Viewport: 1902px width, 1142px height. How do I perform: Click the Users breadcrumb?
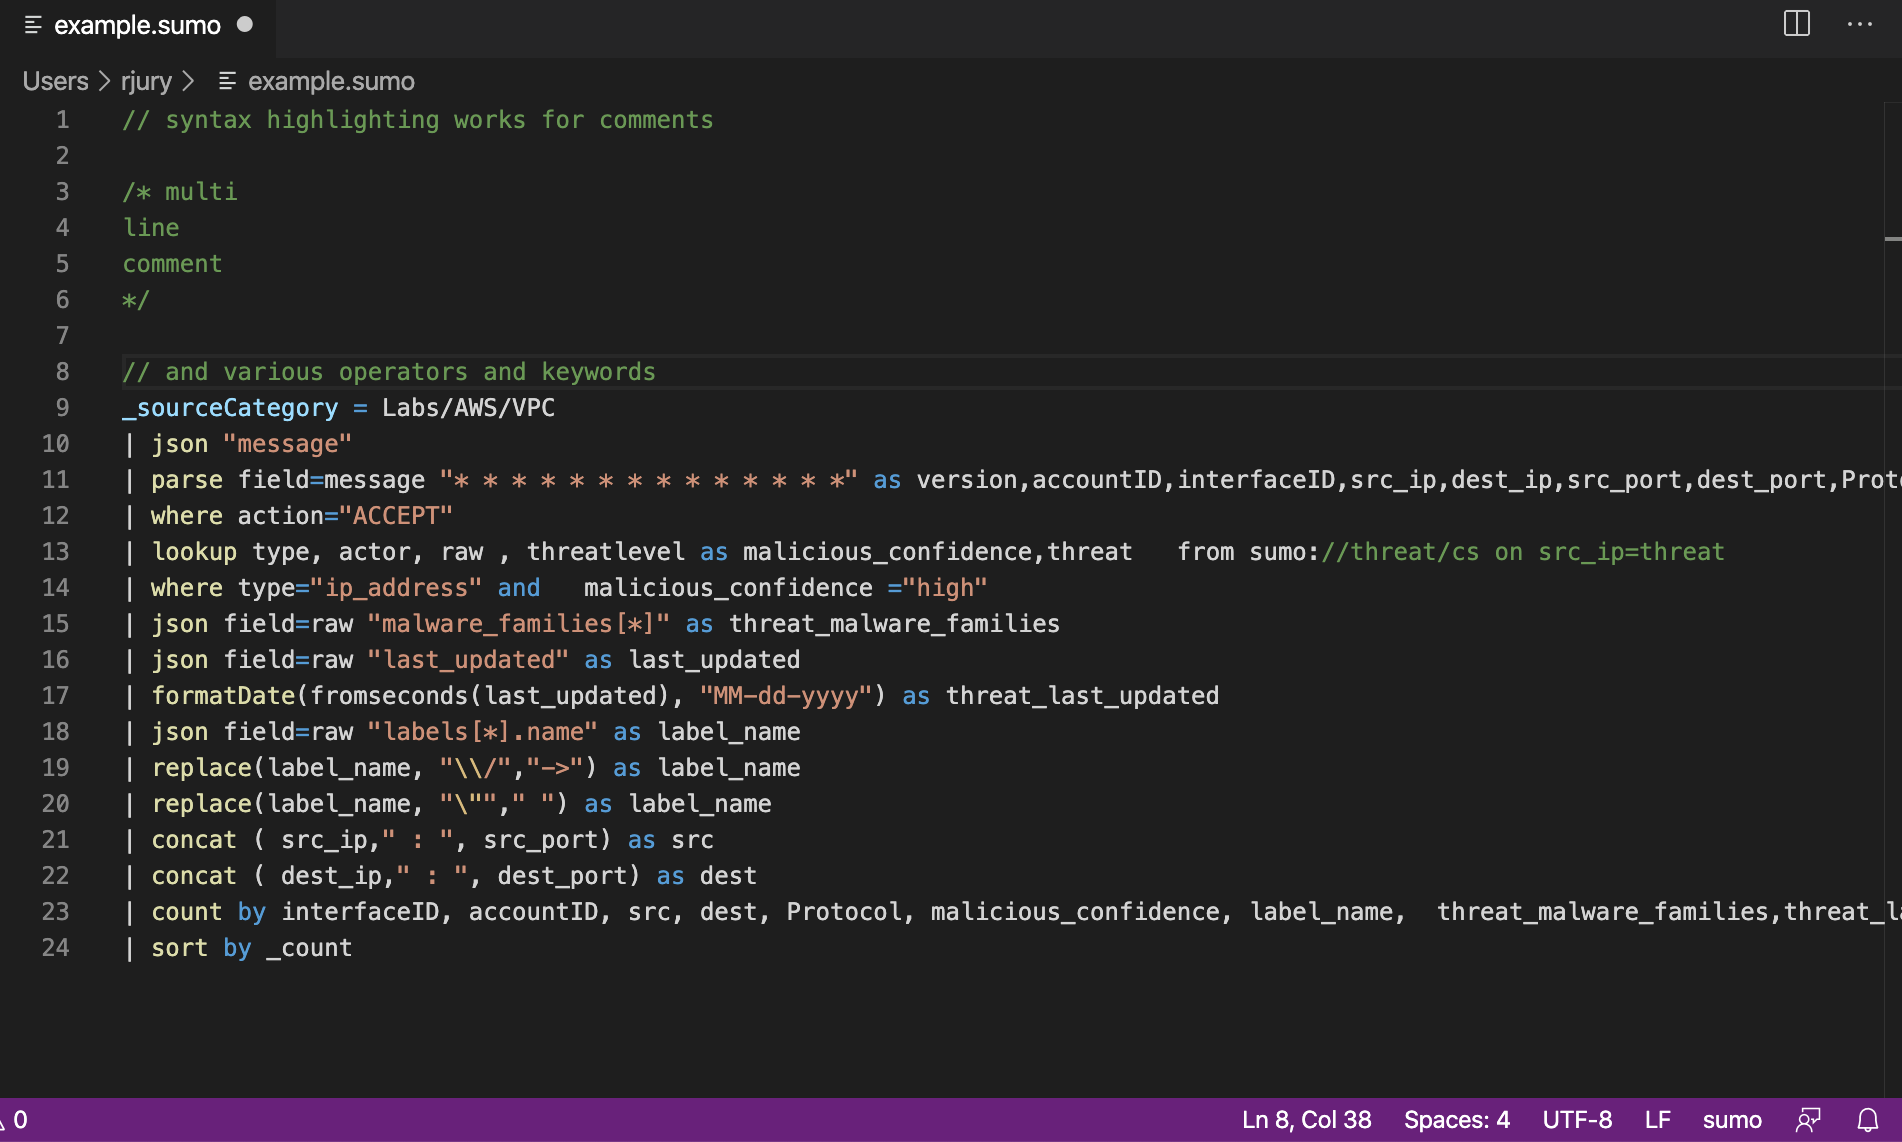click(x=56, y=81)
